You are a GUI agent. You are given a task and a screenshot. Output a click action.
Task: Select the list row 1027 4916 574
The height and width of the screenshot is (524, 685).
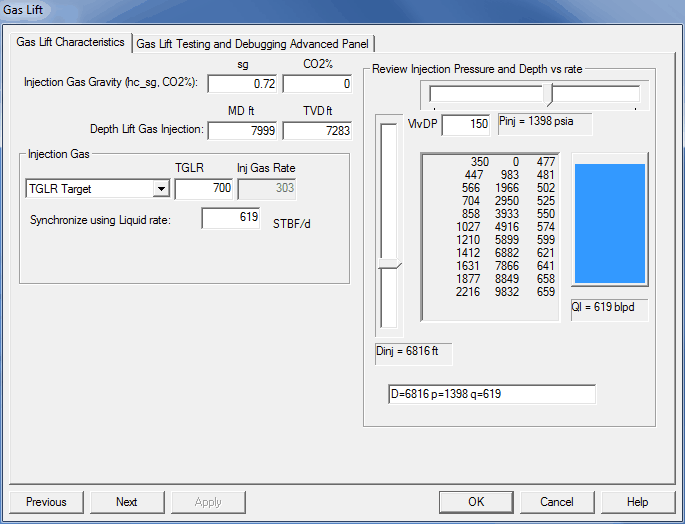(x=489, y=226)
